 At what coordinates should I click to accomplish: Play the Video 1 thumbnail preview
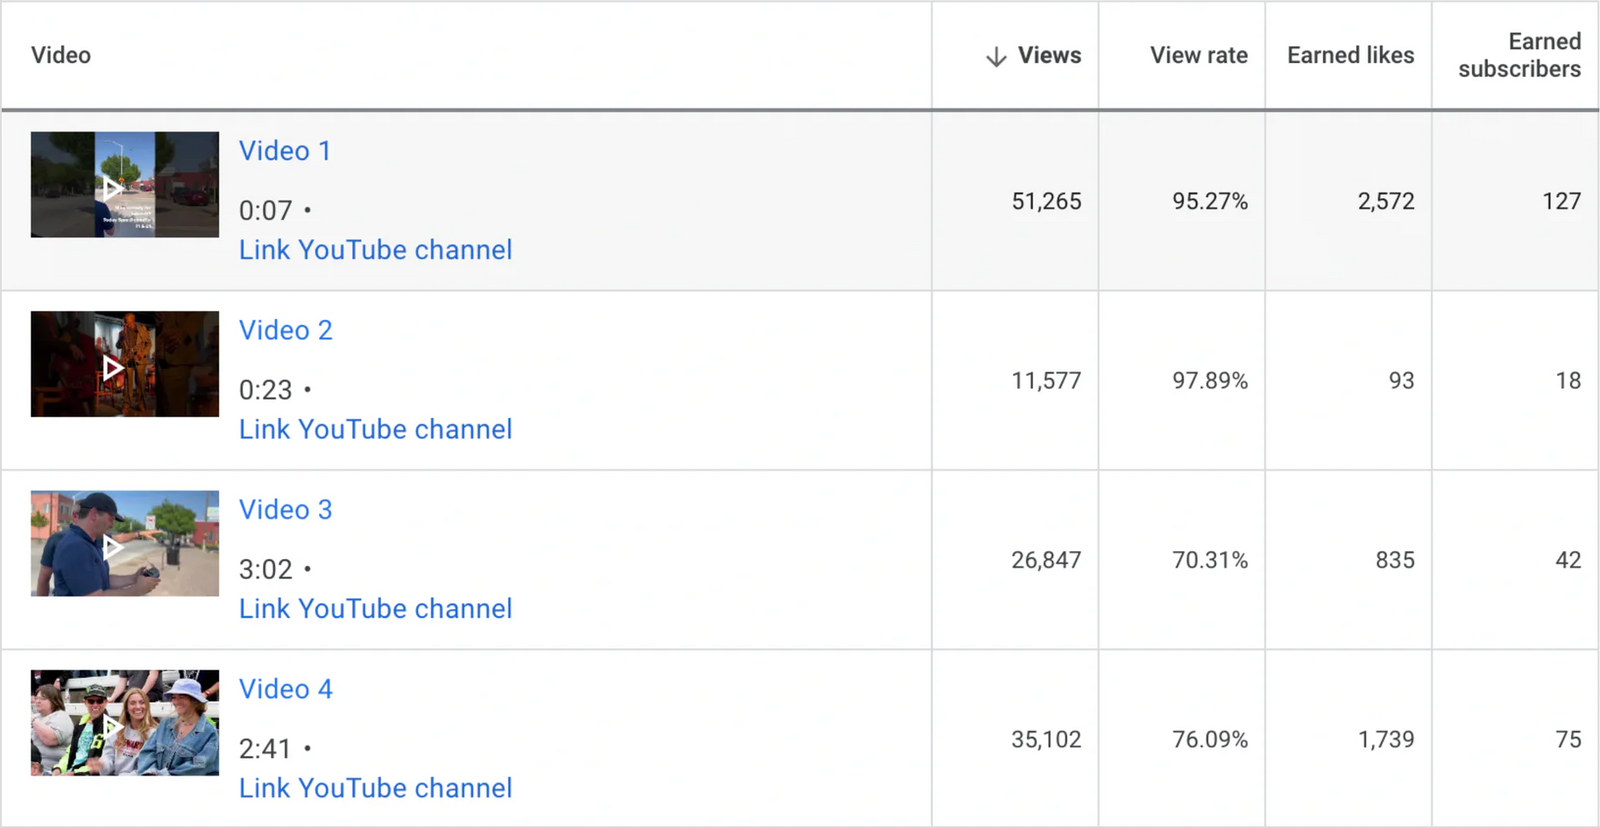coord(113,187)
